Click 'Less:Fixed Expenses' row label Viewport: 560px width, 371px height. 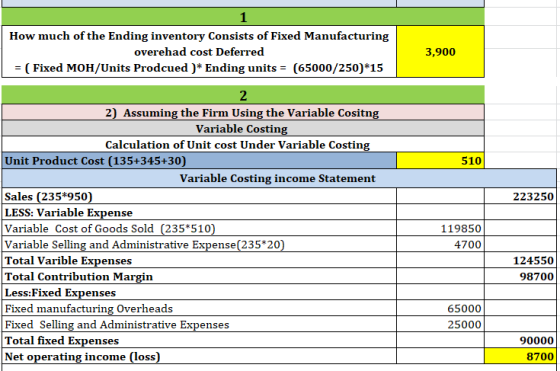click(199, 292)
